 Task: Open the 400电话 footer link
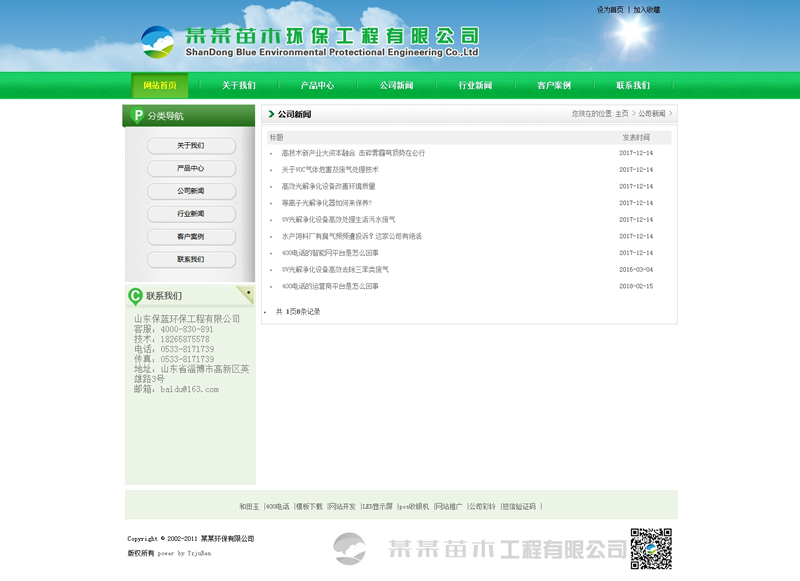click(x=277, y=507)
